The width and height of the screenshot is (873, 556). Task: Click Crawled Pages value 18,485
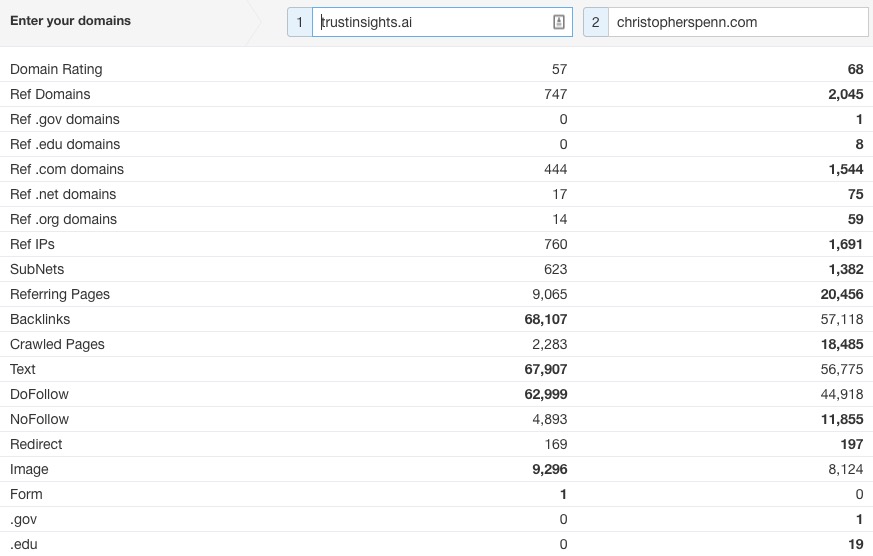pyautogui.click(x=842, y=345)
